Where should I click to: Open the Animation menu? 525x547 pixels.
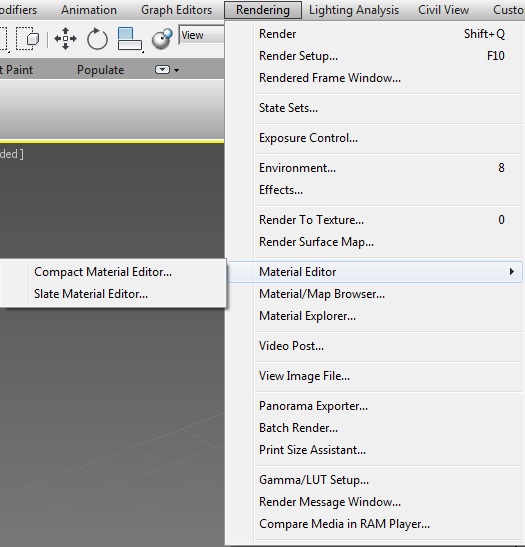pos(89,10)
